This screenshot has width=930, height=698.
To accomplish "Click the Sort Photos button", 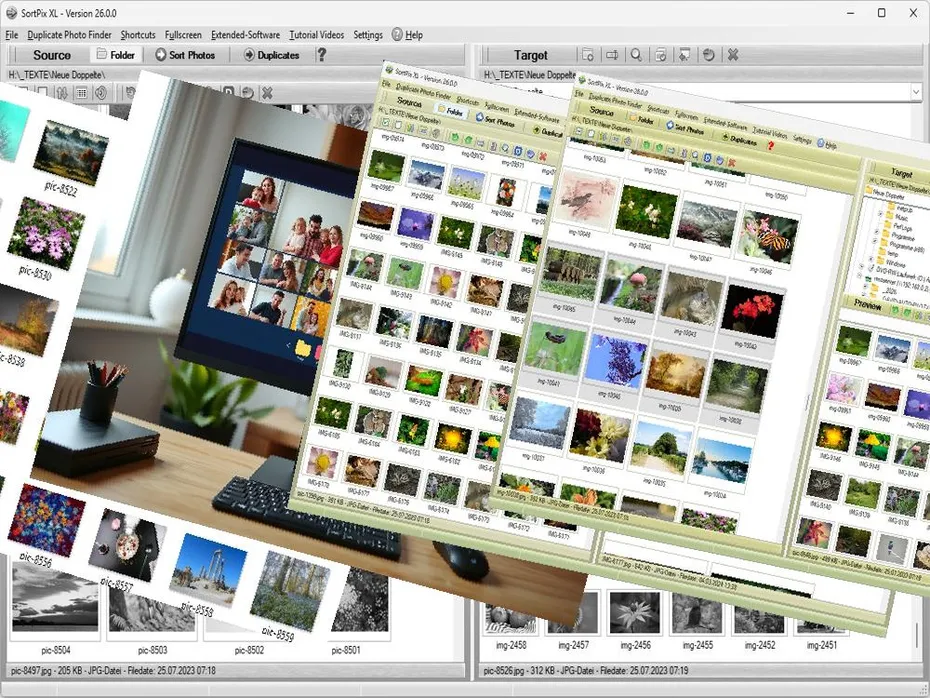I will 186,55.
